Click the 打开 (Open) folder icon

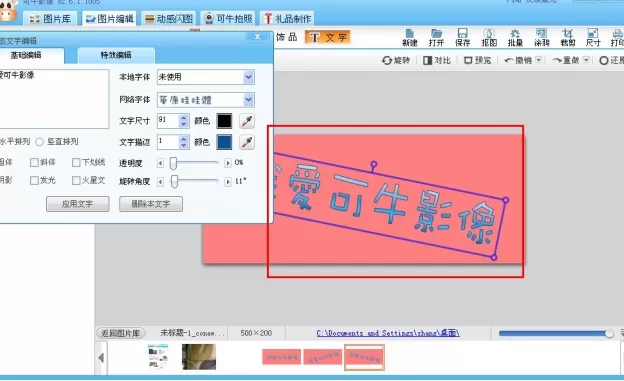[436, 37]
